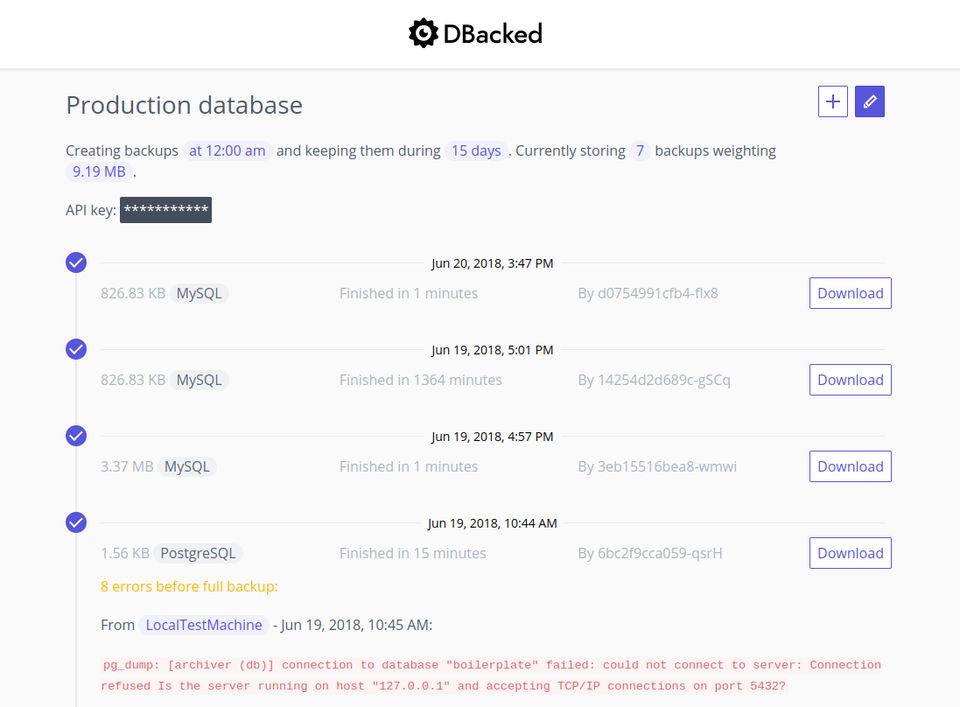Click the checkmark for Jun 19 4:57 PM backup
This screenshot has height=707, width=960.
click(x=76, y=435)
